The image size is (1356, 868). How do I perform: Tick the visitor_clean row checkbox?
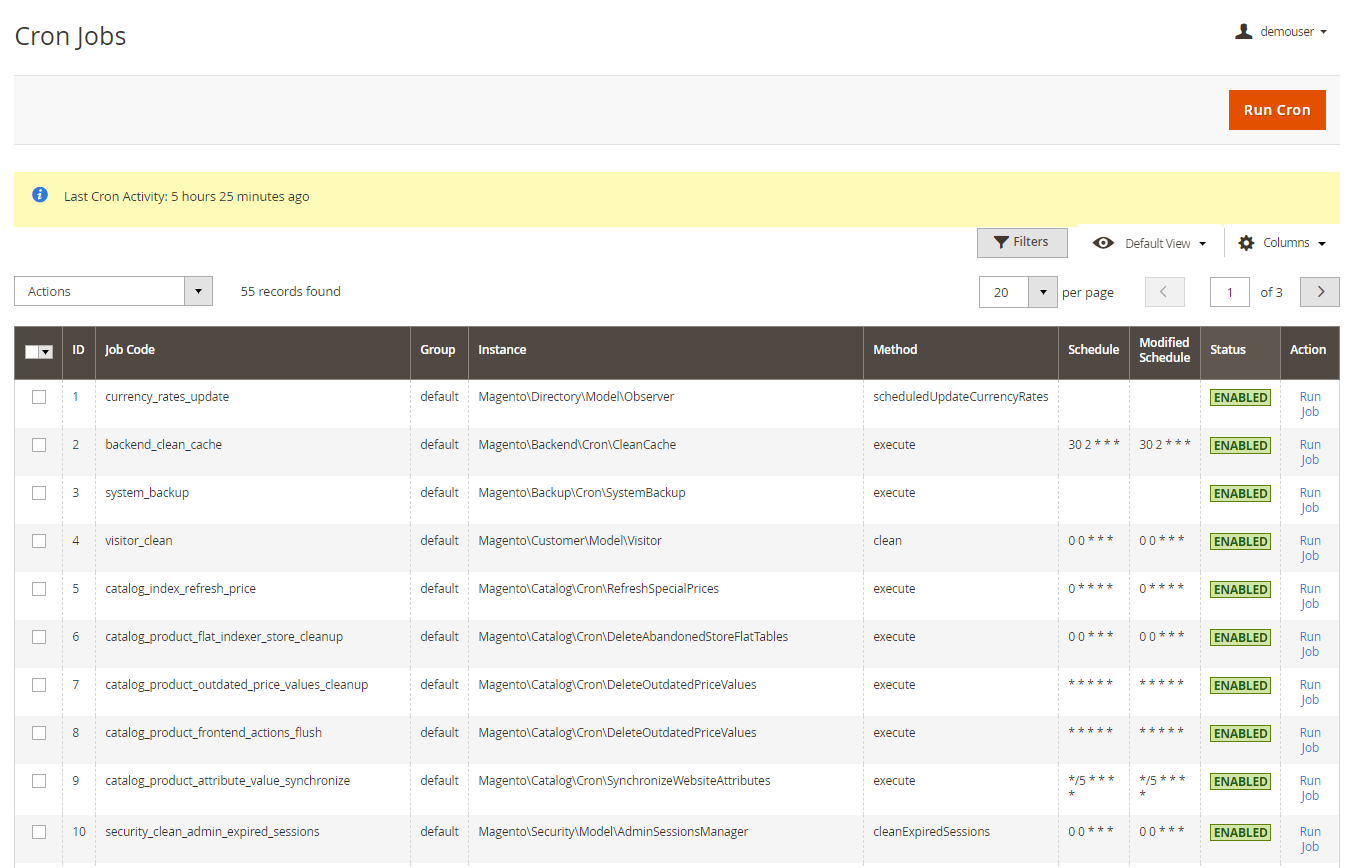tap(39, 541)
